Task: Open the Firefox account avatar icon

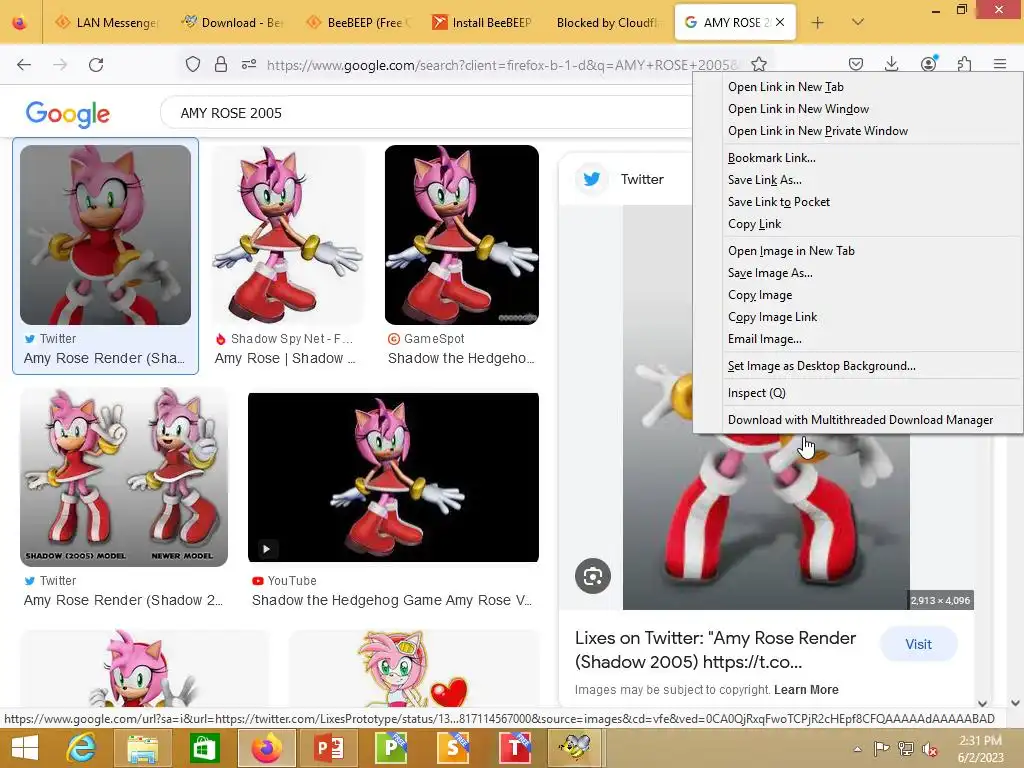Action: coord(928,63)
